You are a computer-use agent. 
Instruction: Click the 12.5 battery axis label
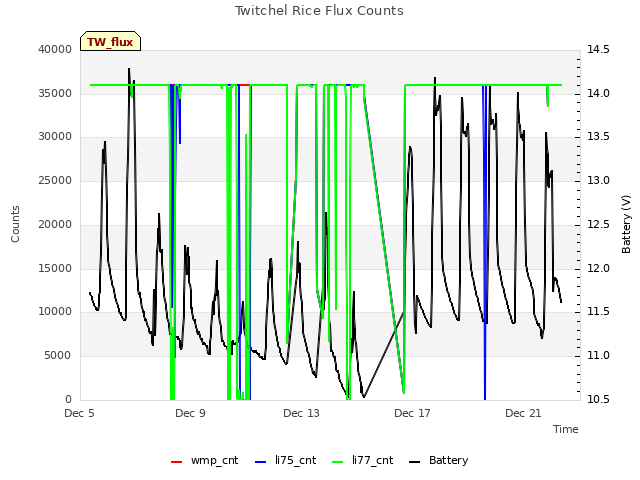pos(598,224)
